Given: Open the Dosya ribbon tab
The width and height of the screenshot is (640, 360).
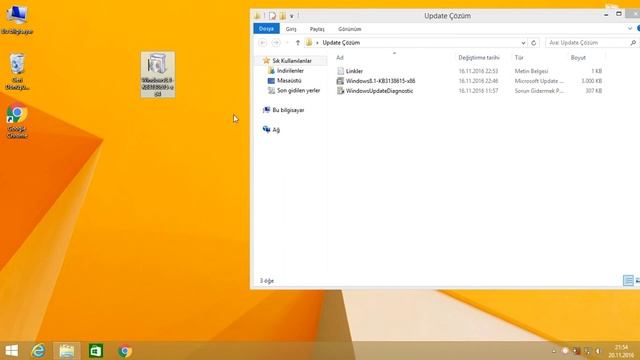Looking at the screenshot, I should coord(266,29).
